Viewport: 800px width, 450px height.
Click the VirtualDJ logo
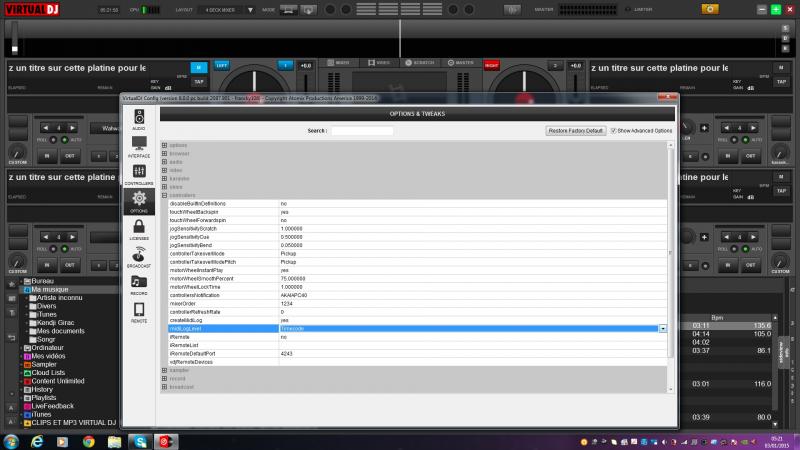pyautogui.click(x=32, y=9)
